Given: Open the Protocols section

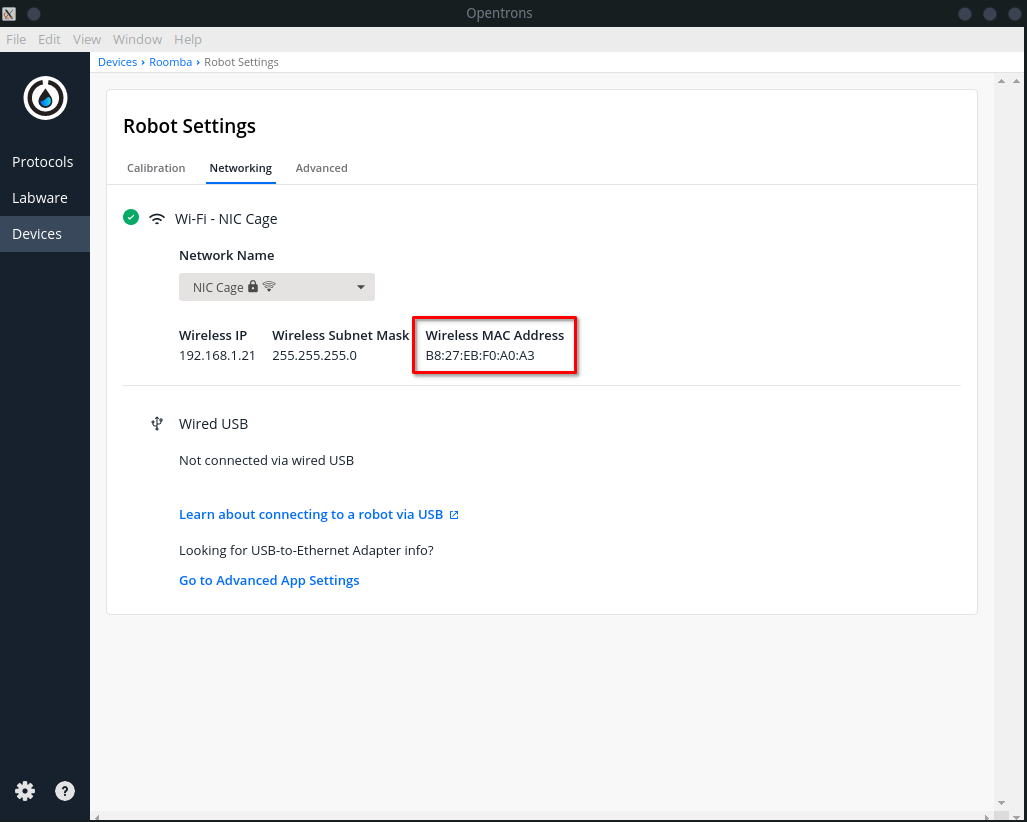Looking at the screenshot, I should pos(43,161).
